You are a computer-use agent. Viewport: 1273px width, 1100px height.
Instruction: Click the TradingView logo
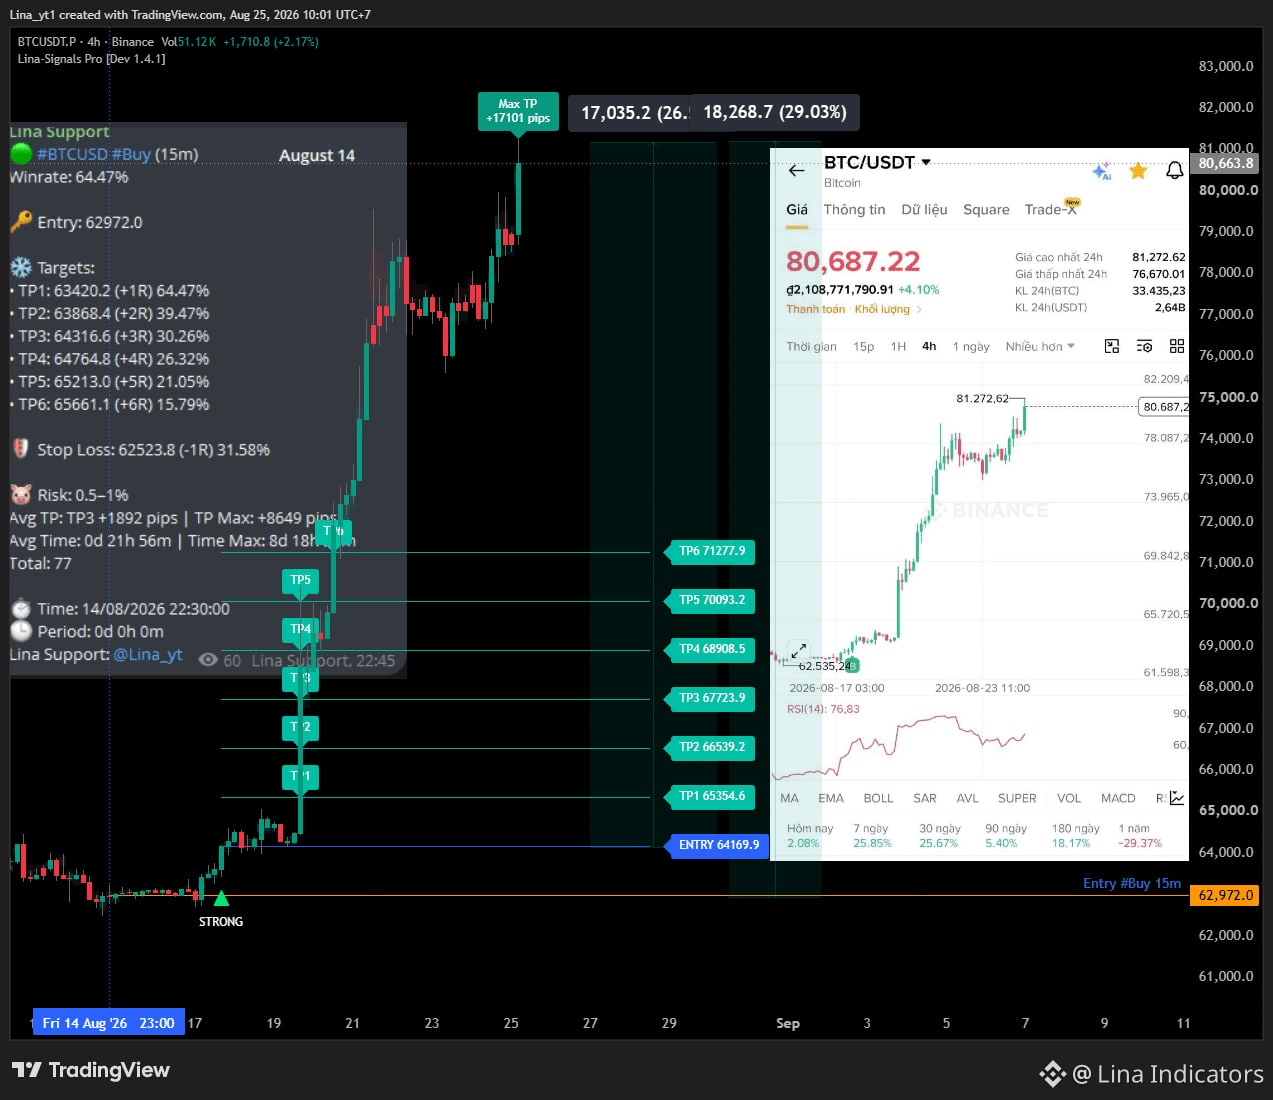pos(91,1070)
